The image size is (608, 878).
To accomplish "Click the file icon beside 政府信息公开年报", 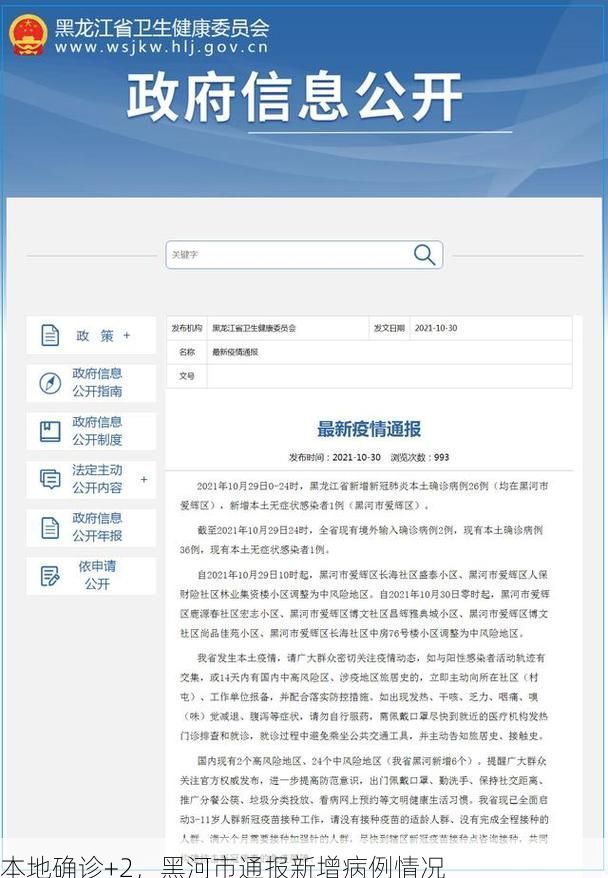I will pos(50,527).
